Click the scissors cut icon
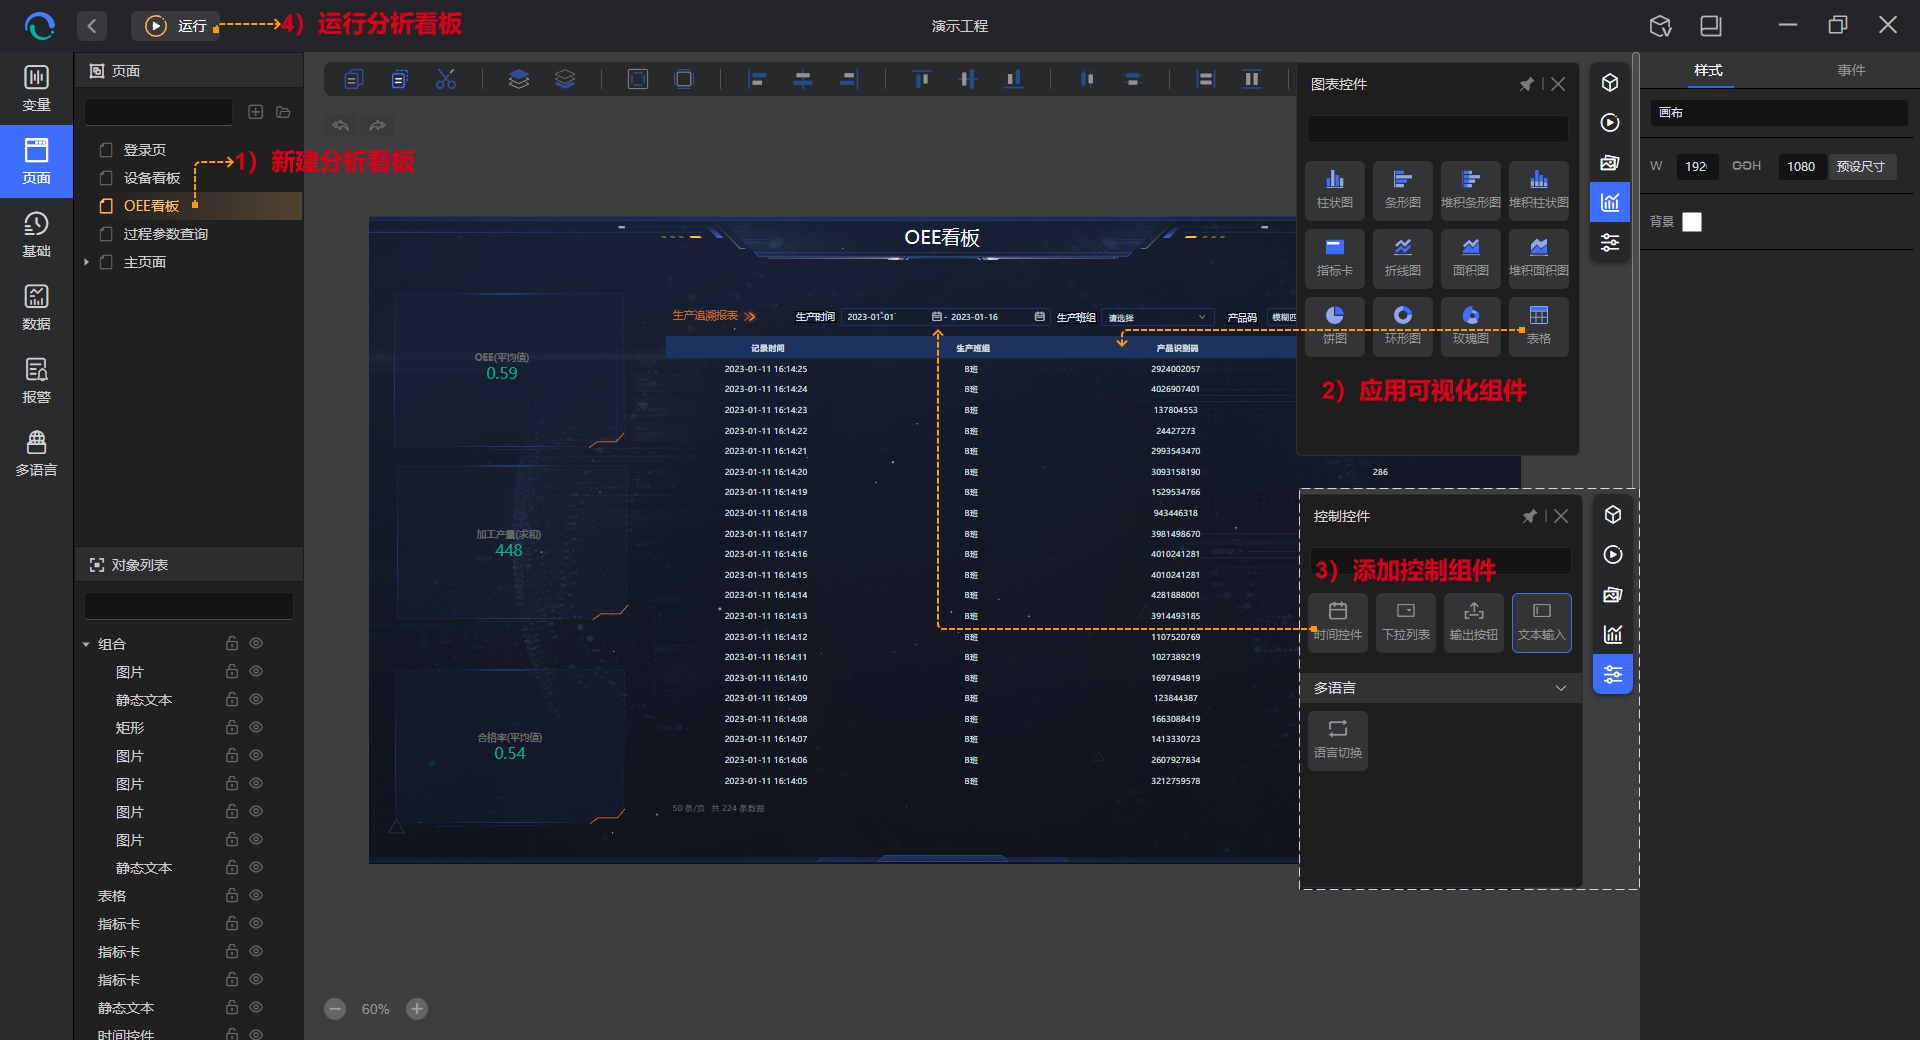Image resolution: width=1920 pixels, height=1040 pixels. pos(446,79)
